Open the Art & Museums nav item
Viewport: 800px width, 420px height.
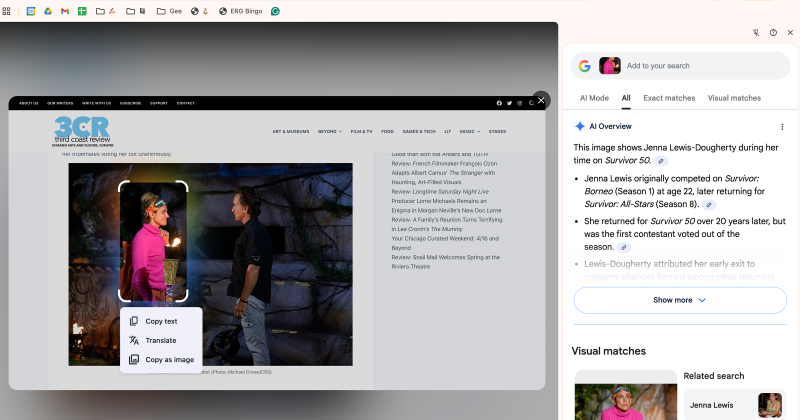tap(291, 132)
